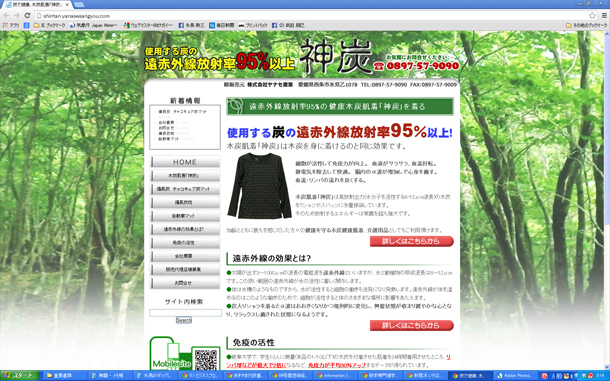Click the Mobilesite phone icon
This screenshot has width=610, height=381.
171,354
